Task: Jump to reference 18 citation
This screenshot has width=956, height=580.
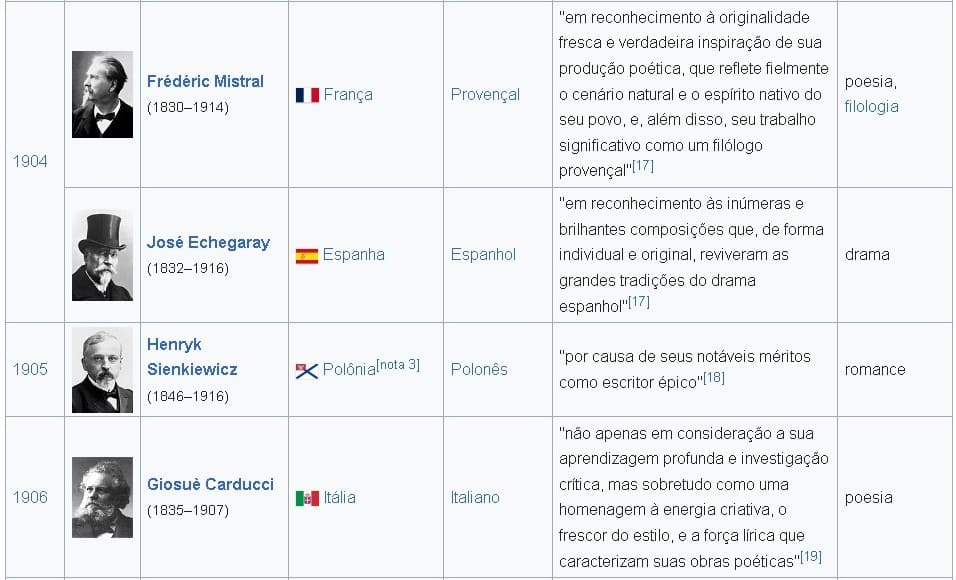Action: point(714,377)
